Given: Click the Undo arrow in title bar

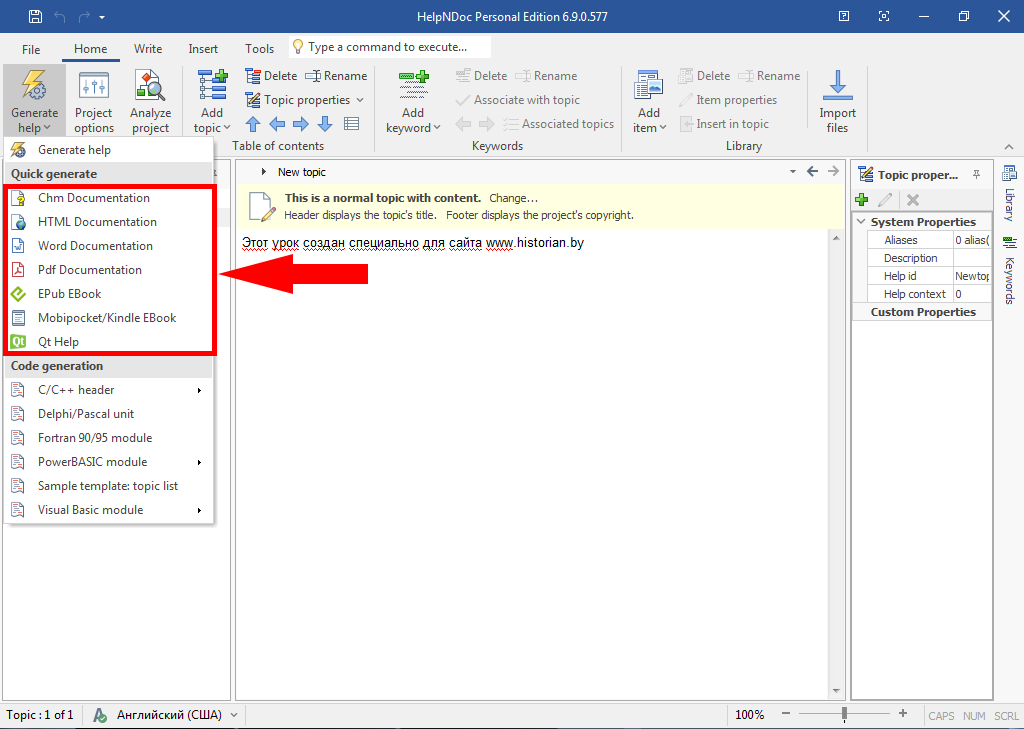Looking at the screenshot, I should [x=60, y=17].
